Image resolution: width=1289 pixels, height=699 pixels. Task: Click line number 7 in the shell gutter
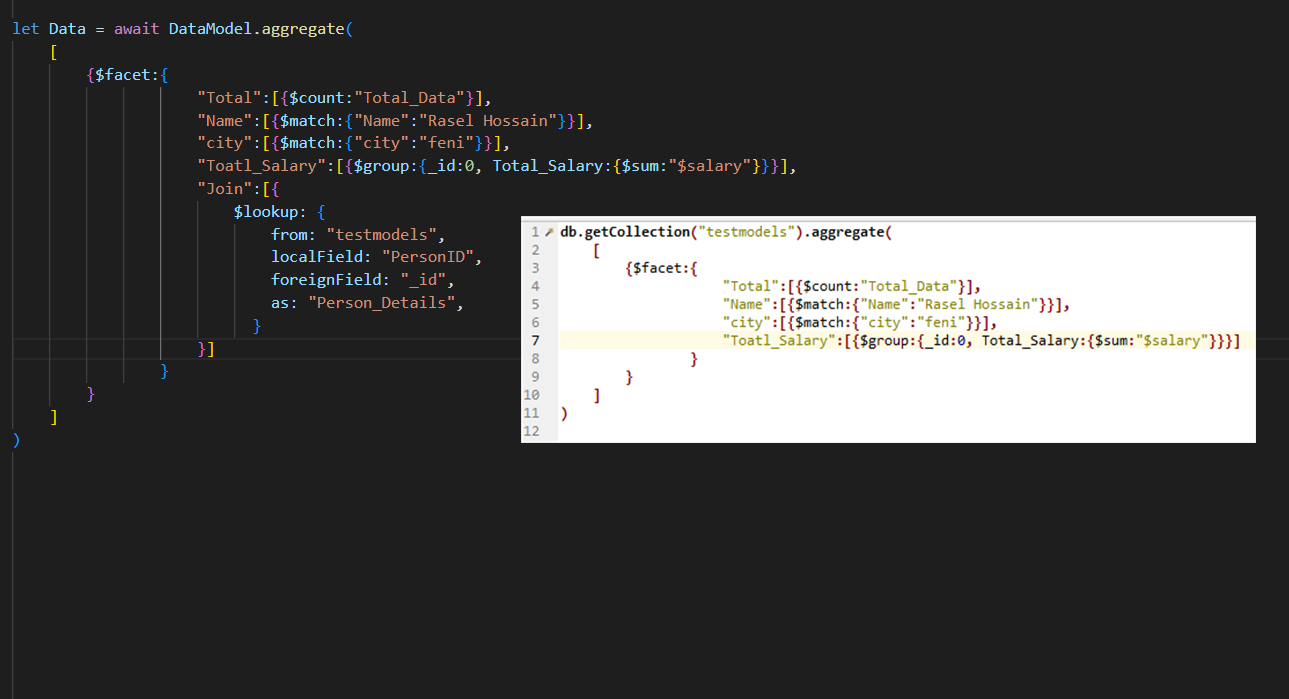point(535,341)
